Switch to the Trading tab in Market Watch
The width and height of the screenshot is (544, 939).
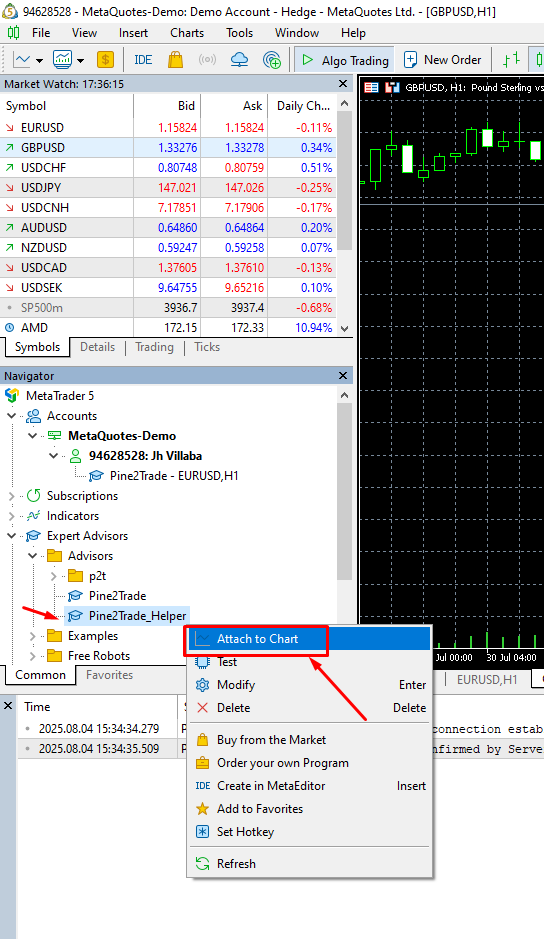tap(154, 347)
